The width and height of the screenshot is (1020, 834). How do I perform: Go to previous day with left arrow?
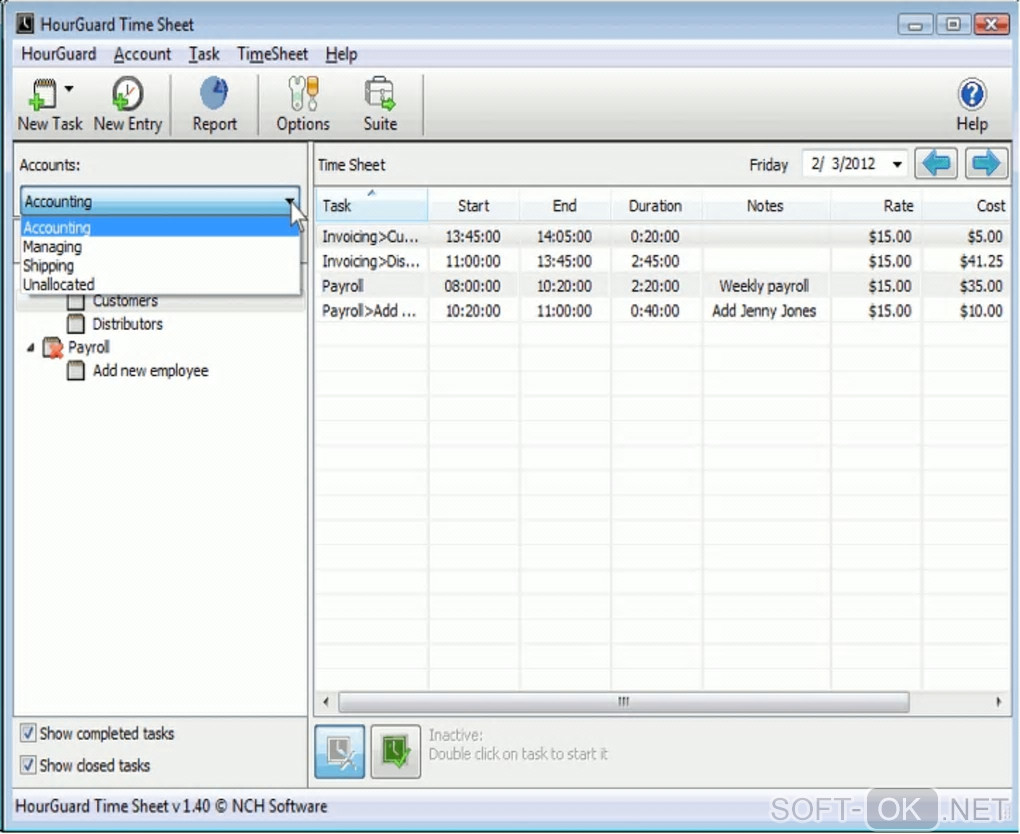click(x=936, y=163)
